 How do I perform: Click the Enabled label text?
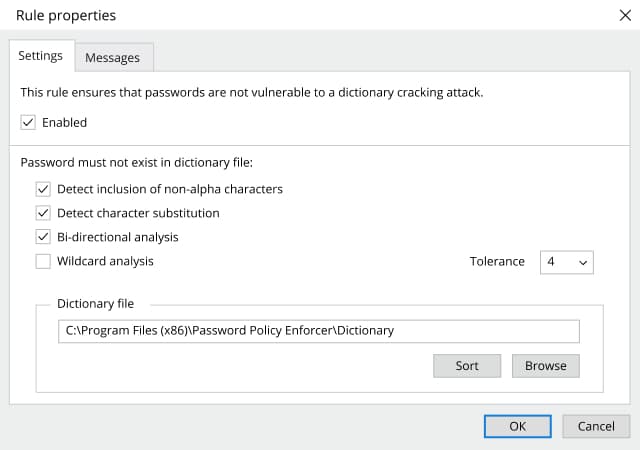tap(64, 123)
